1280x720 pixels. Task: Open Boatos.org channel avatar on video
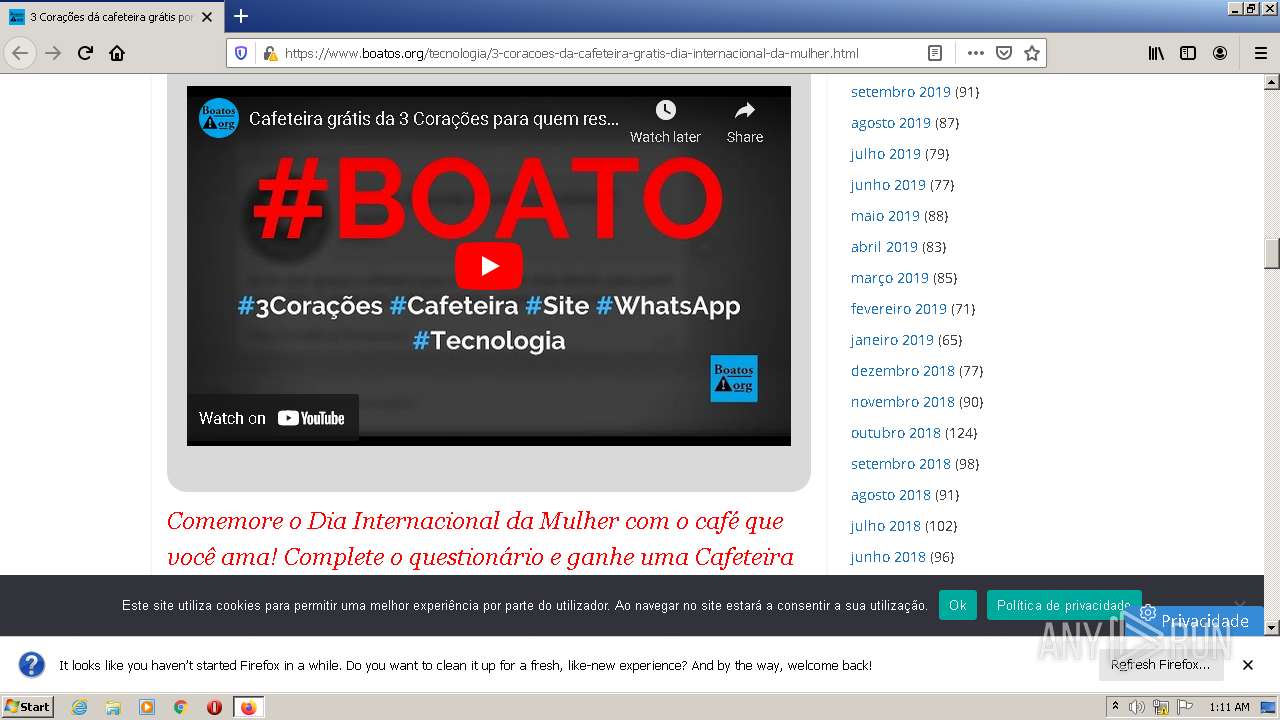[218, 118]
